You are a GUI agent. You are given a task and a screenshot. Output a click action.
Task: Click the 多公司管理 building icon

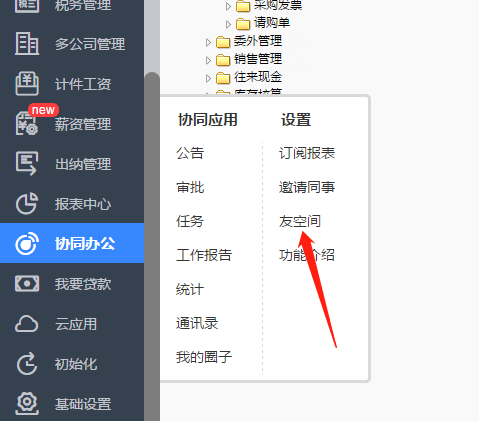coord(27,44)
